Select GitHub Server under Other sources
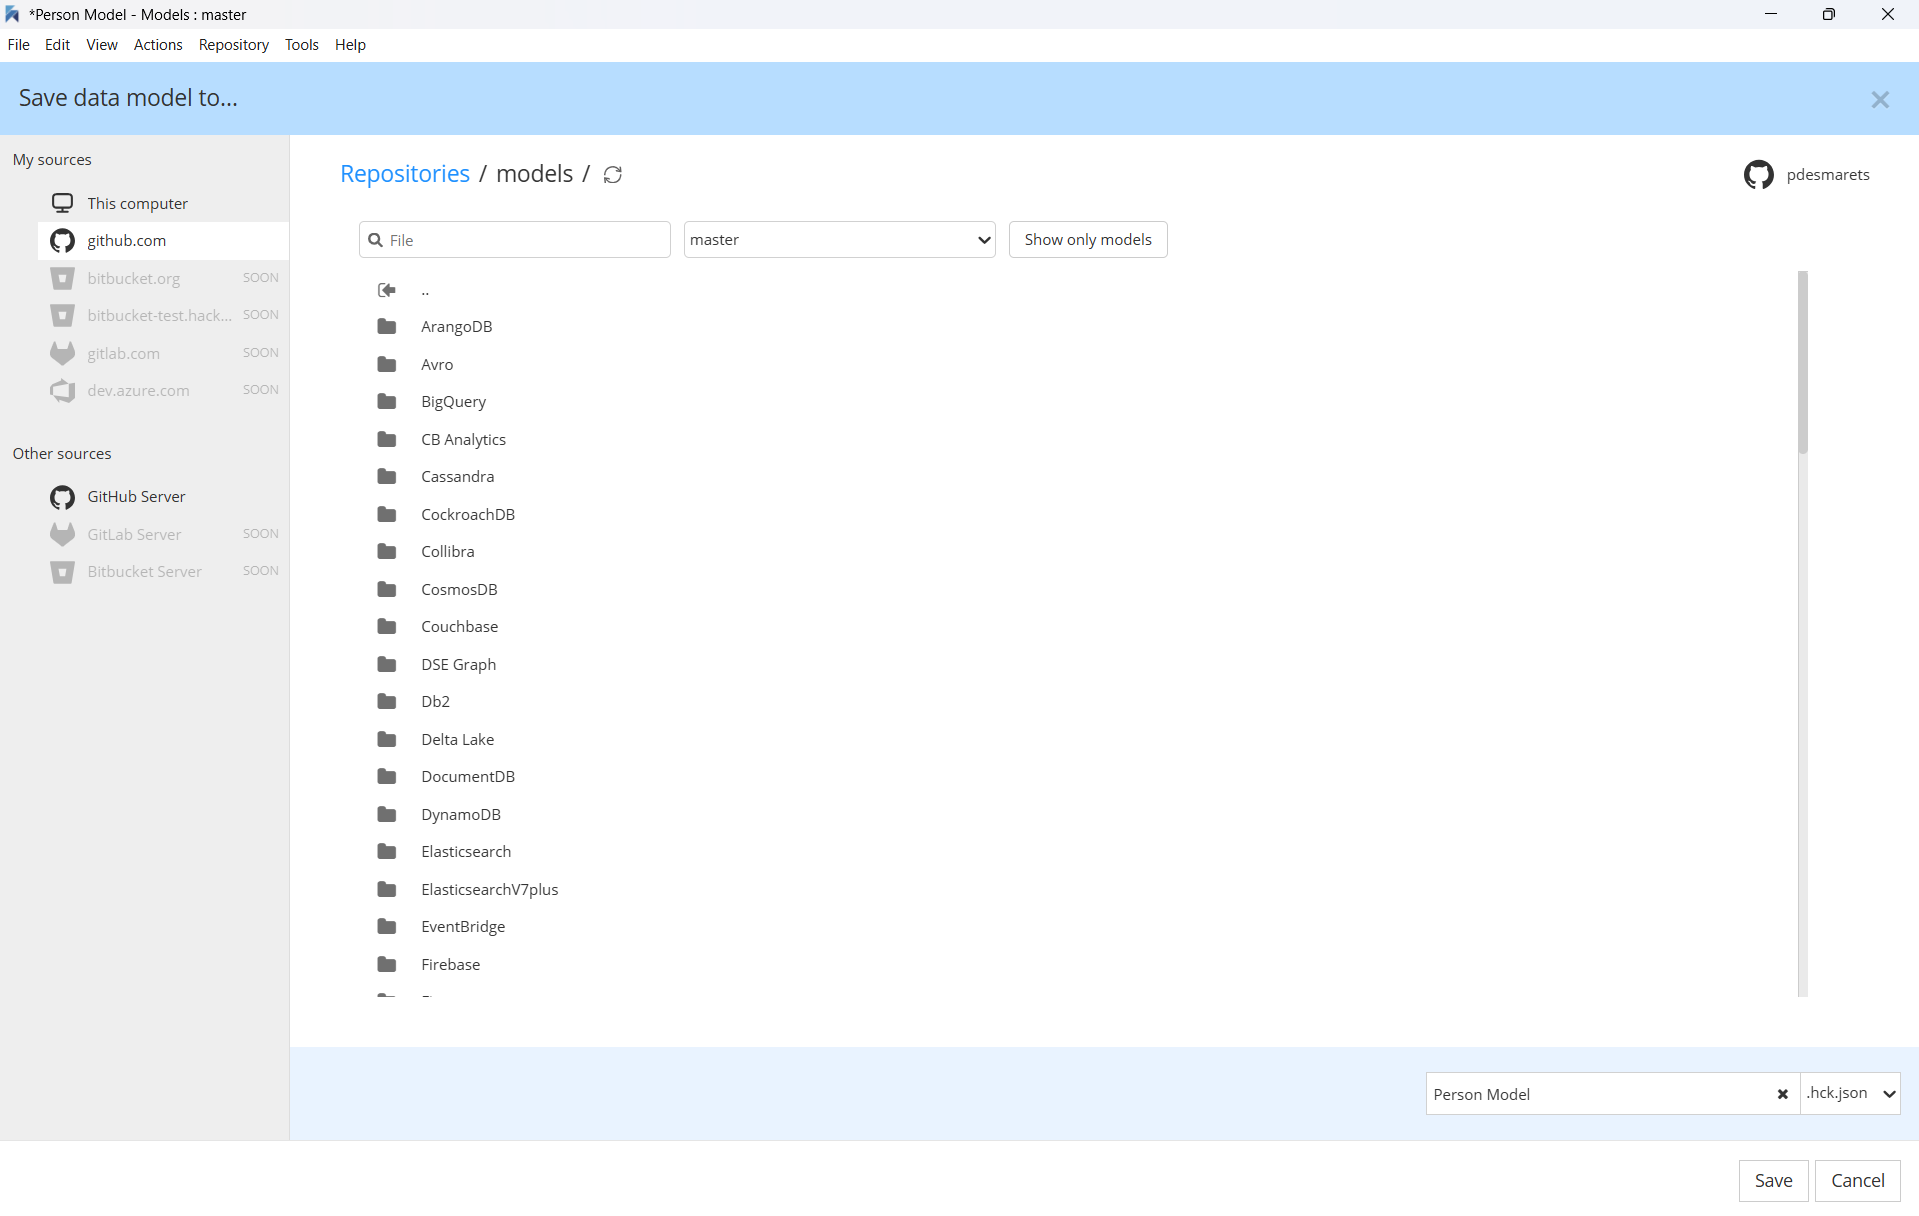Screen dimensions: 1919x1216 click(x=163, y=497)
